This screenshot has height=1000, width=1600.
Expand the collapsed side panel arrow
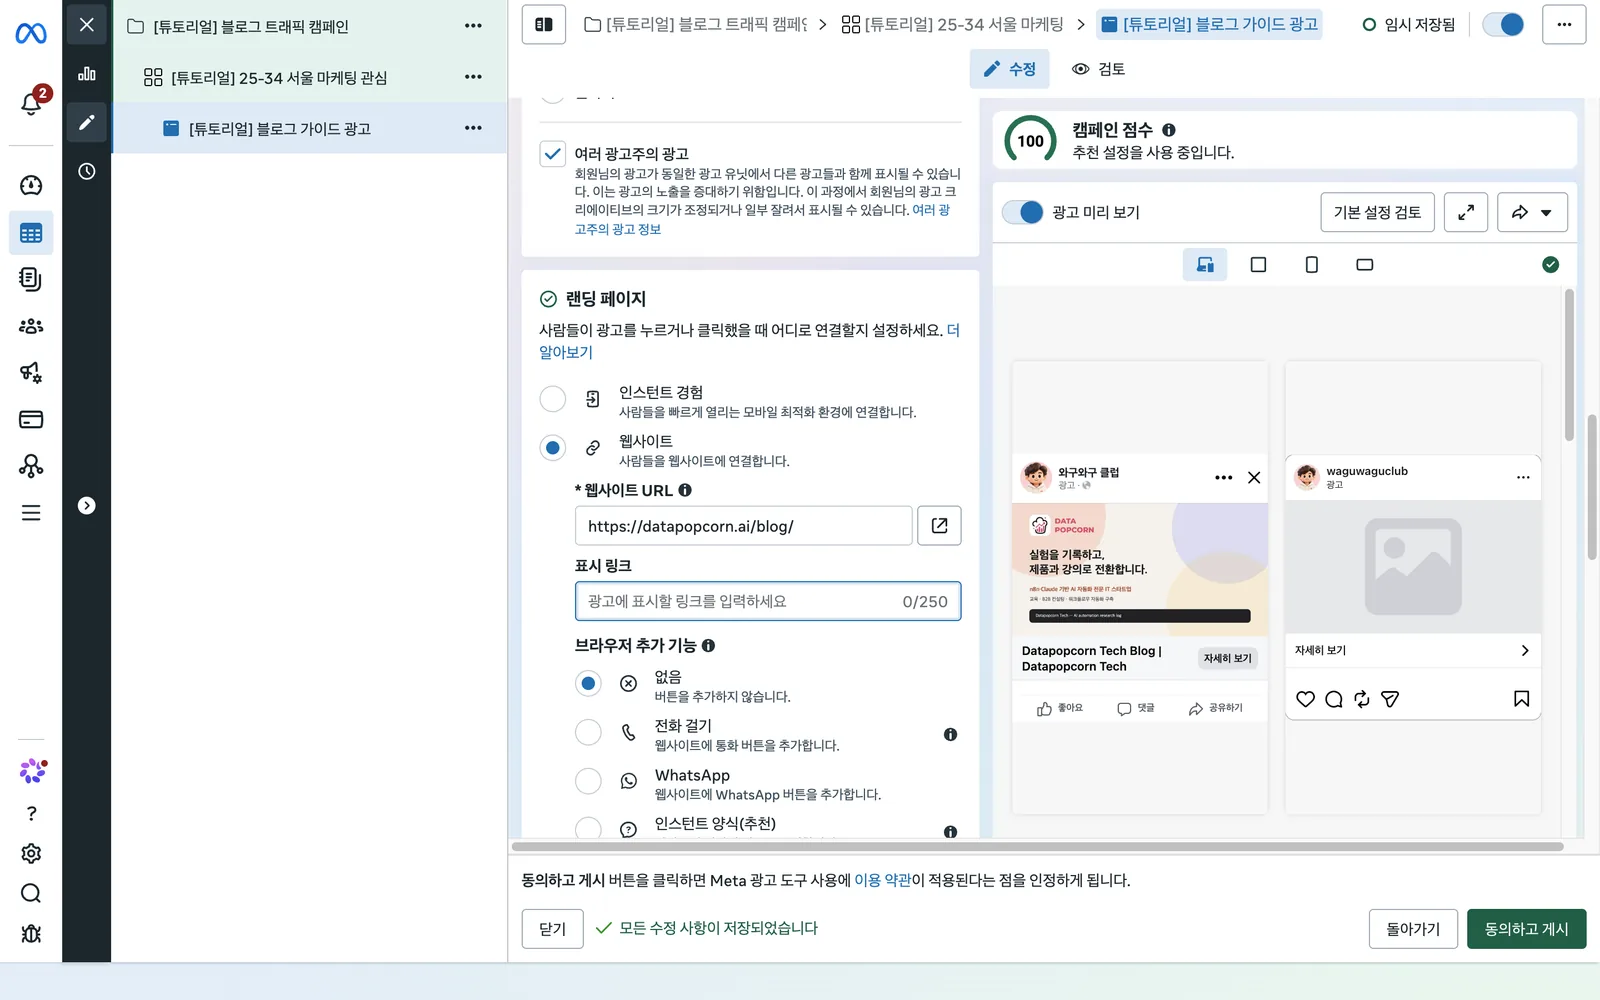point(87,506)
